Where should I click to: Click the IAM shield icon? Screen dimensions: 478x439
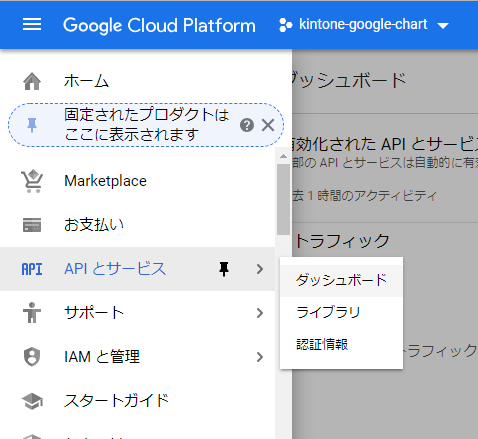[32, 357]
